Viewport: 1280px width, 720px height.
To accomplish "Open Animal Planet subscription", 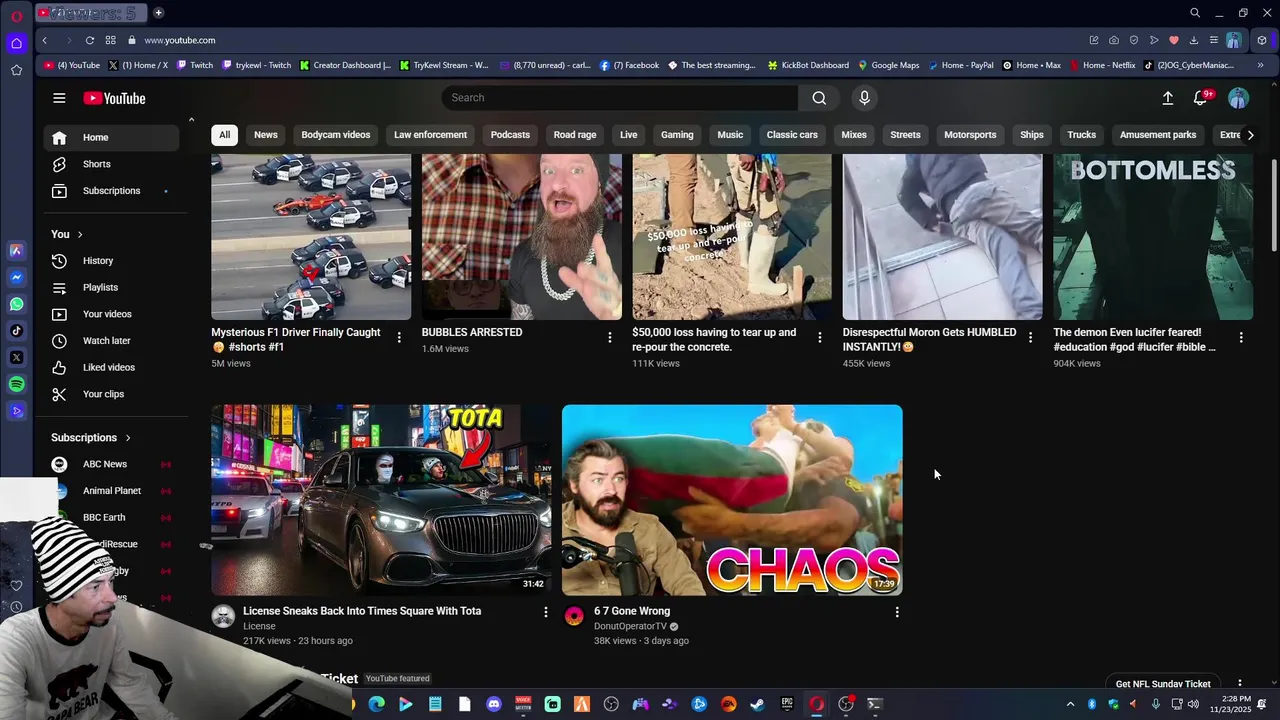I will 111,491.
